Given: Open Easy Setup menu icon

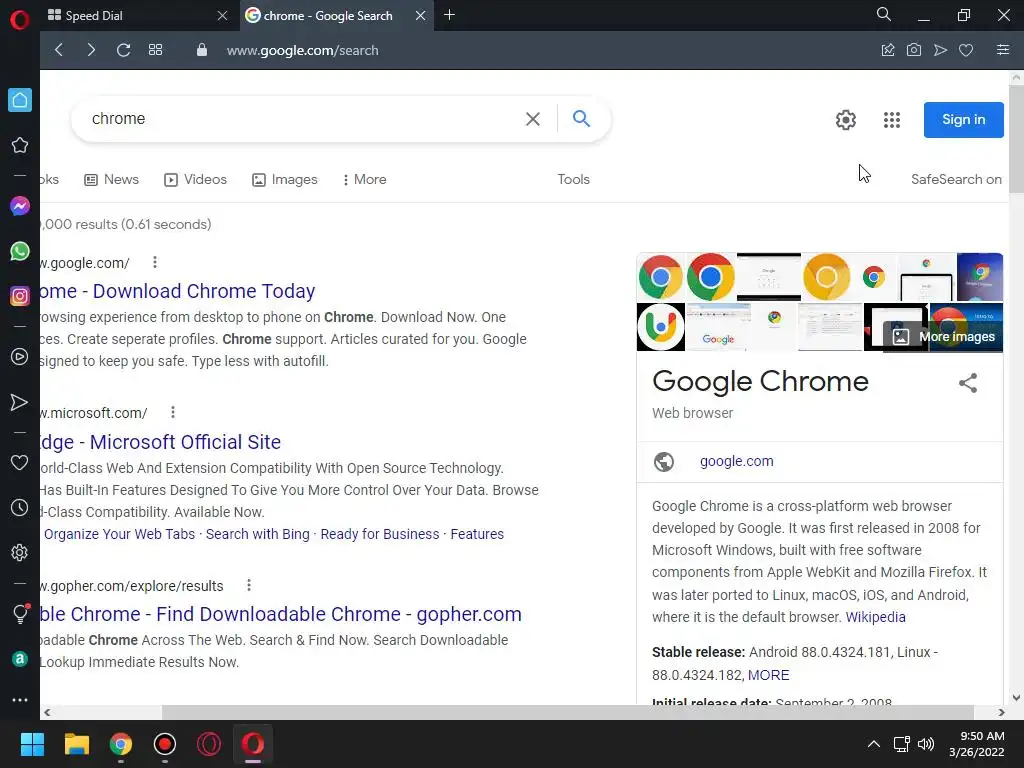Looking at the screenshot, I should tap(1003, 50).
